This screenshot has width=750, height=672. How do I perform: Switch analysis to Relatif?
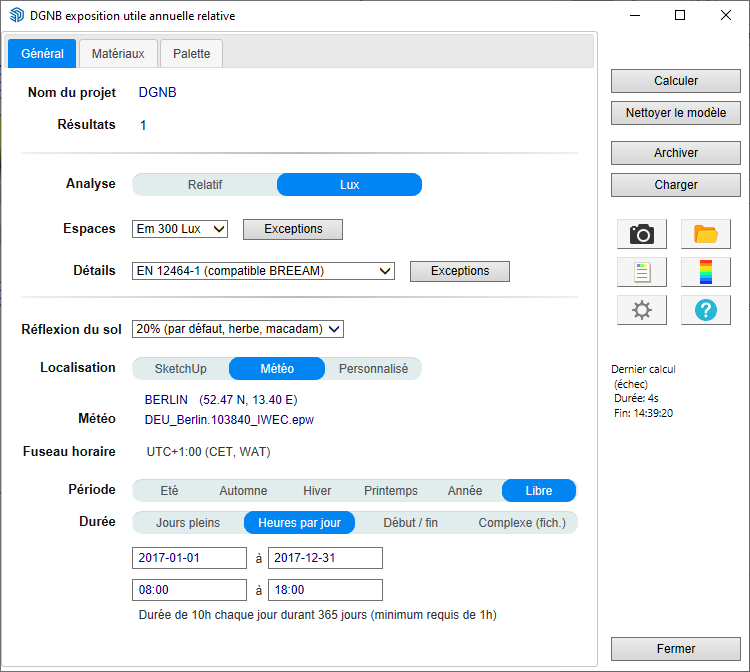205,185
